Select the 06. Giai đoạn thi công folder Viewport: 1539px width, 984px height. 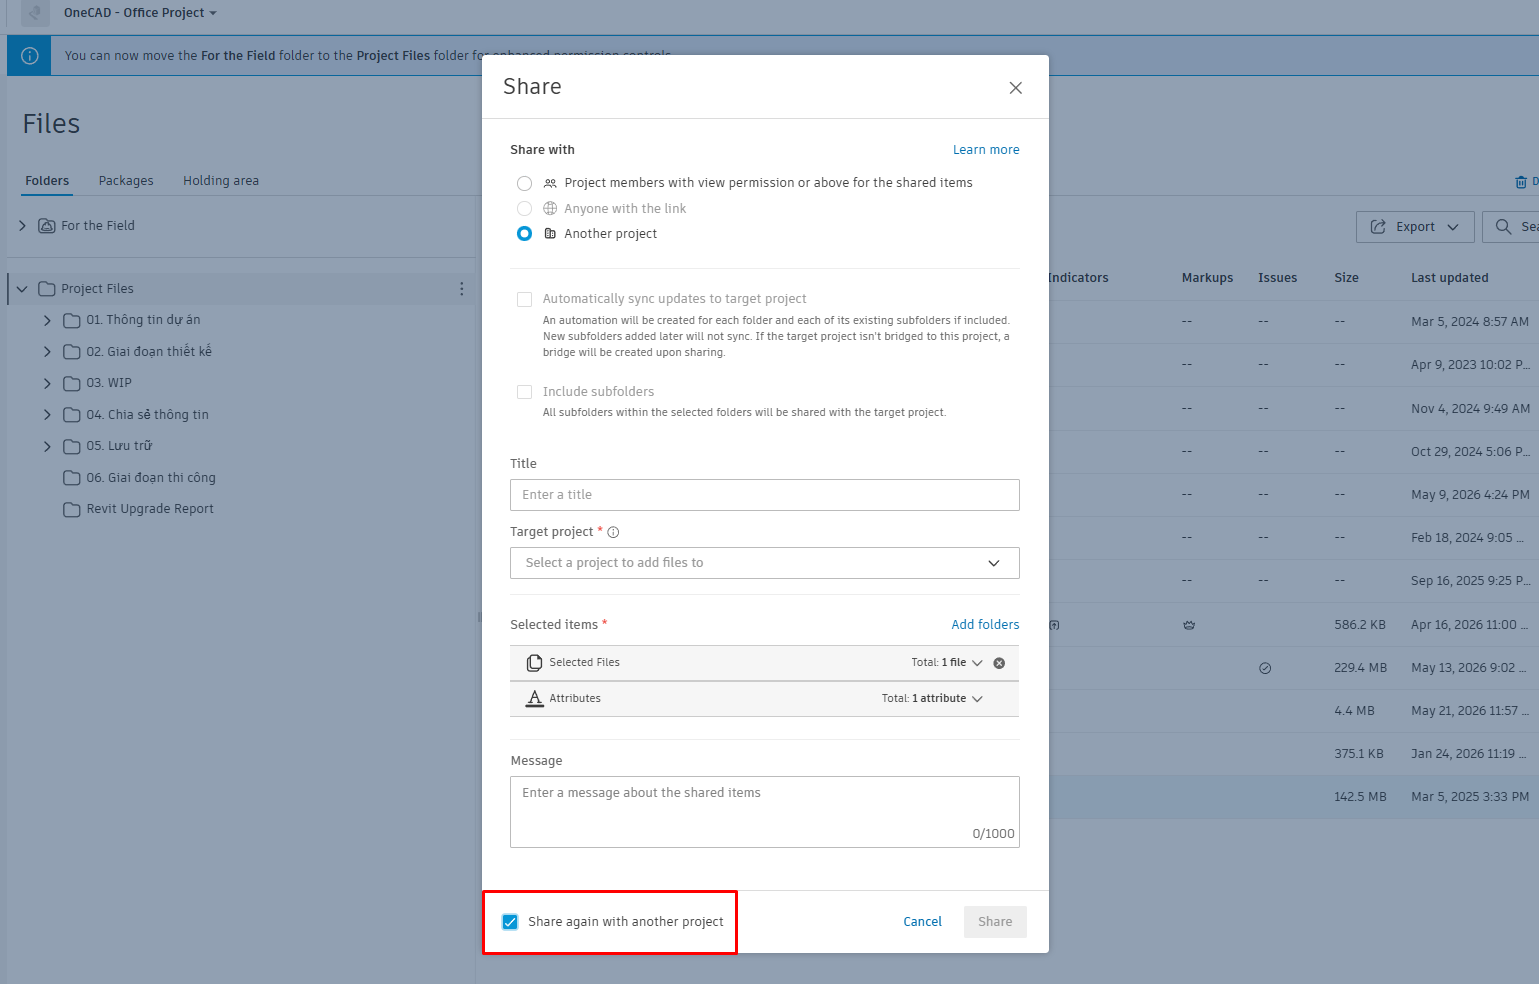tap(151, 478)
